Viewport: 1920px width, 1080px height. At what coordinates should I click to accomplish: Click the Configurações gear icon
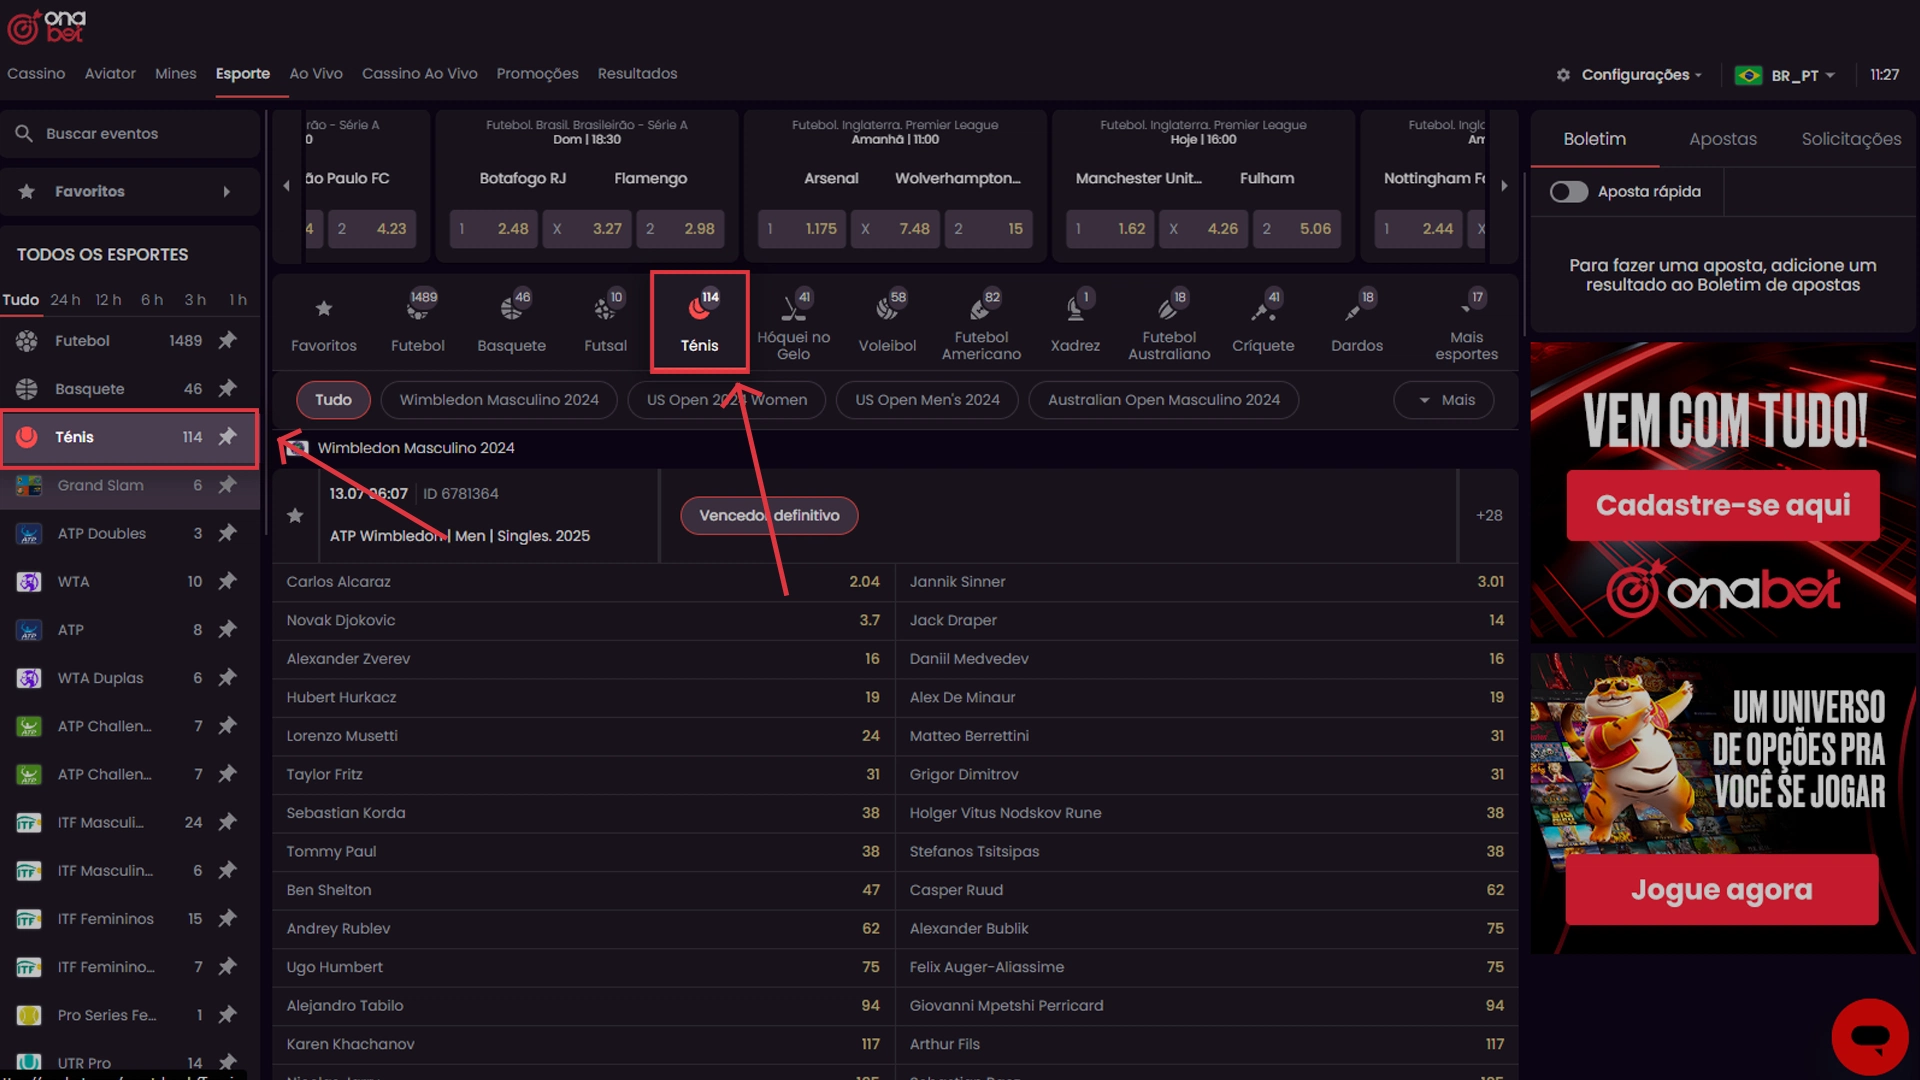[x=1563, y=75]
